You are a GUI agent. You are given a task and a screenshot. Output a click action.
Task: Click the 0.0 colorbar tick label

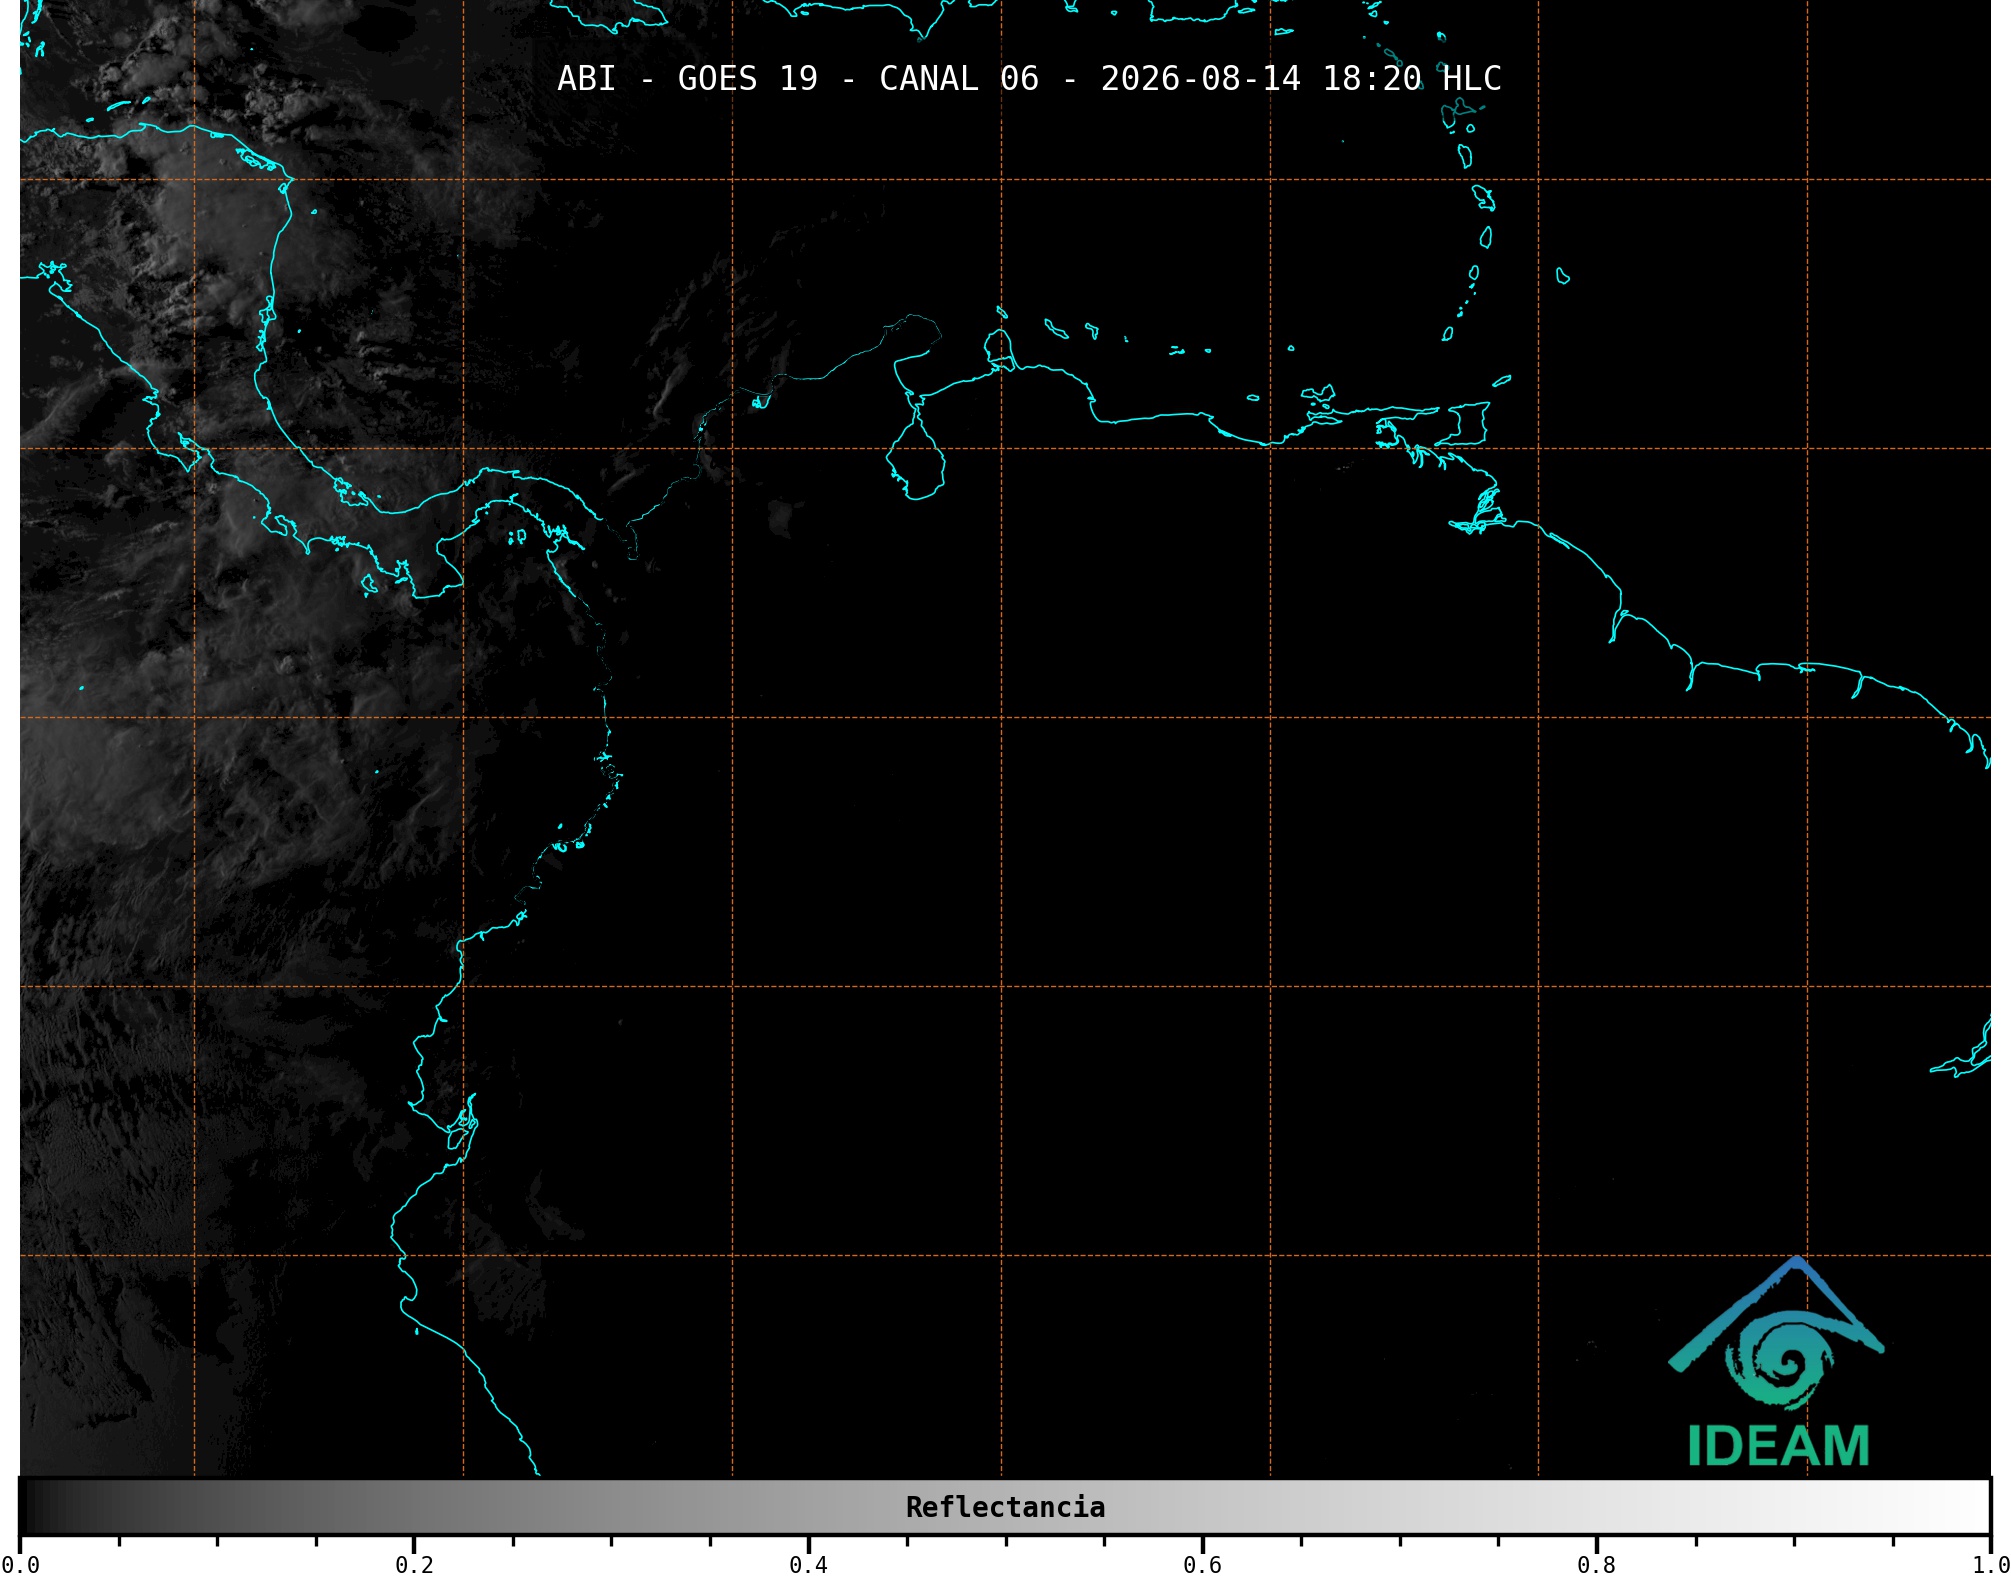click(20, 1564)
